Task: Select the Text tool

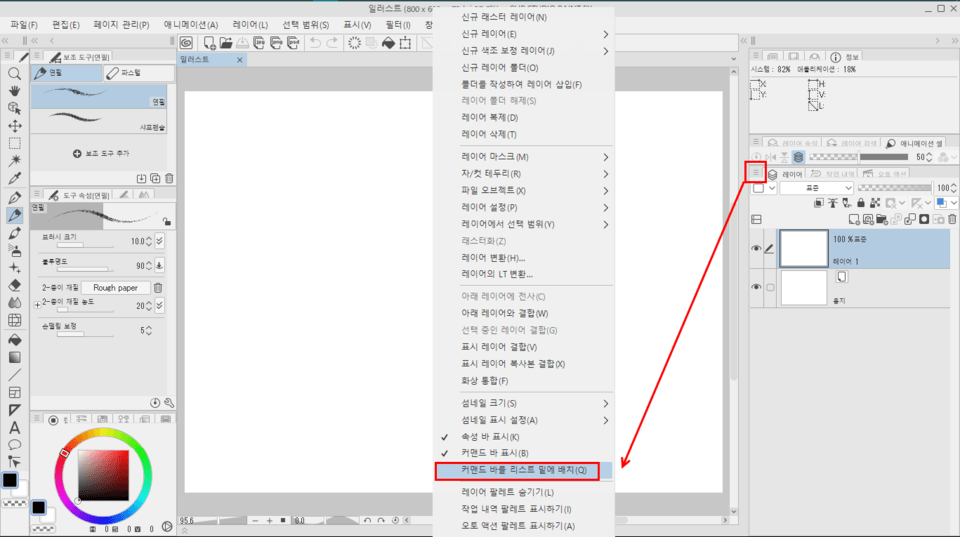Action: [x=15, y=427]
